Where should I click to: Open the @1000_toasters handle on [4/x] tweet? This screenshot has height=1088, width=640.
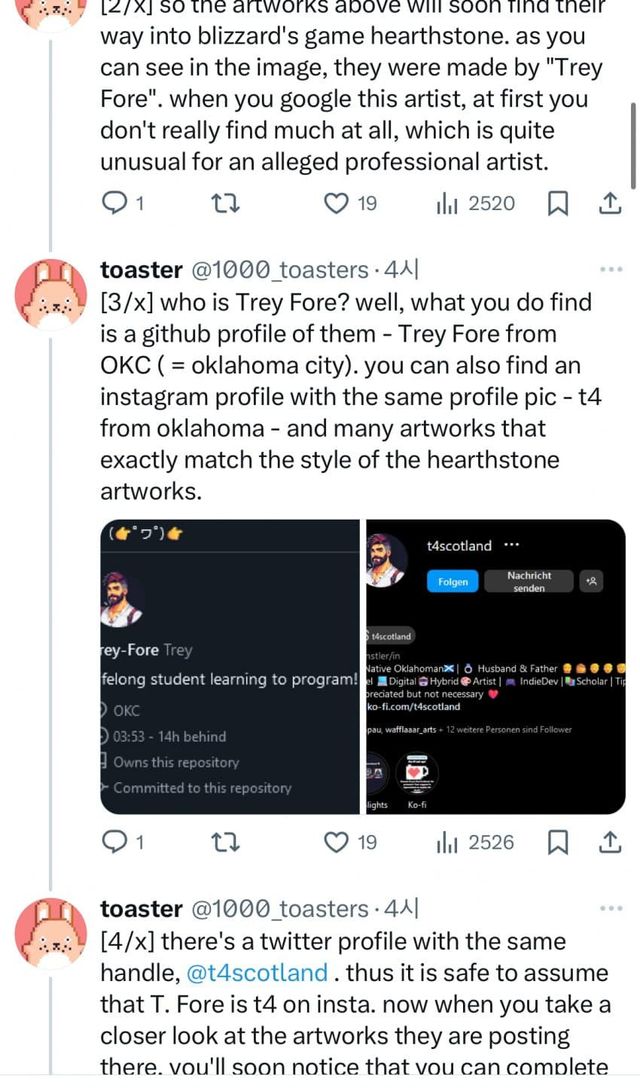(279, 909)
